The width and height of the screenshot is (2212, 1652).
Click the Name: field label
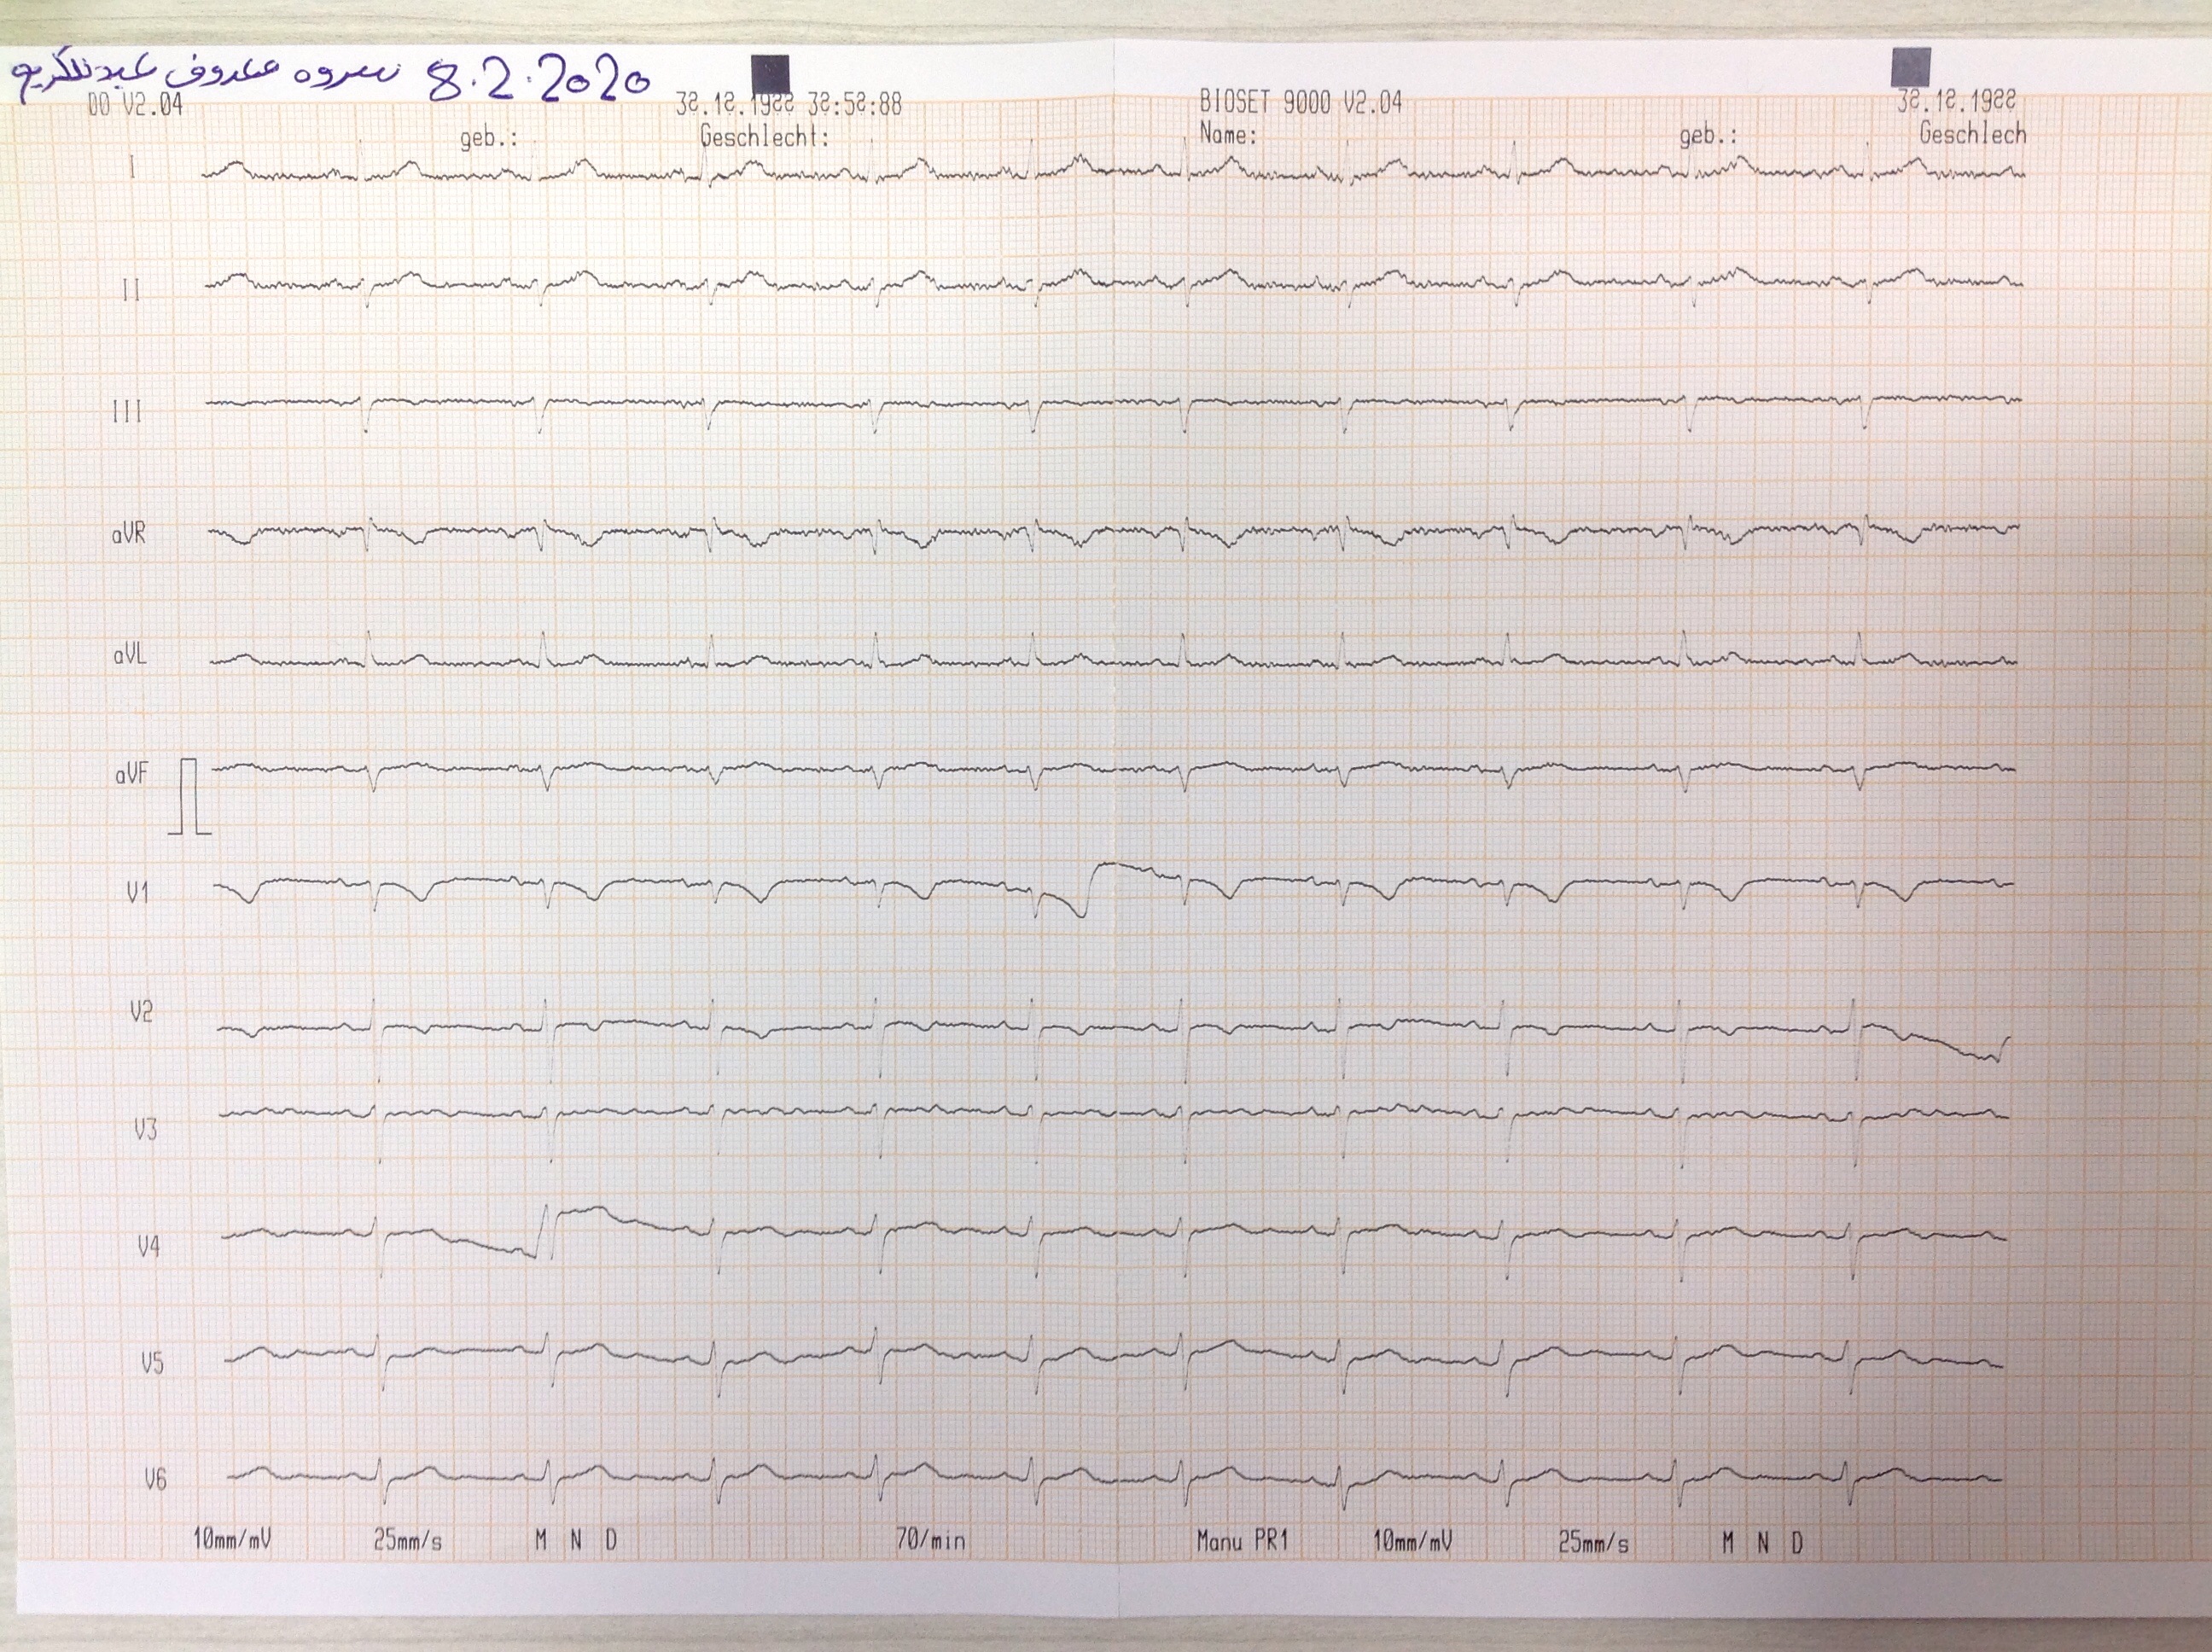(1227, 134)
